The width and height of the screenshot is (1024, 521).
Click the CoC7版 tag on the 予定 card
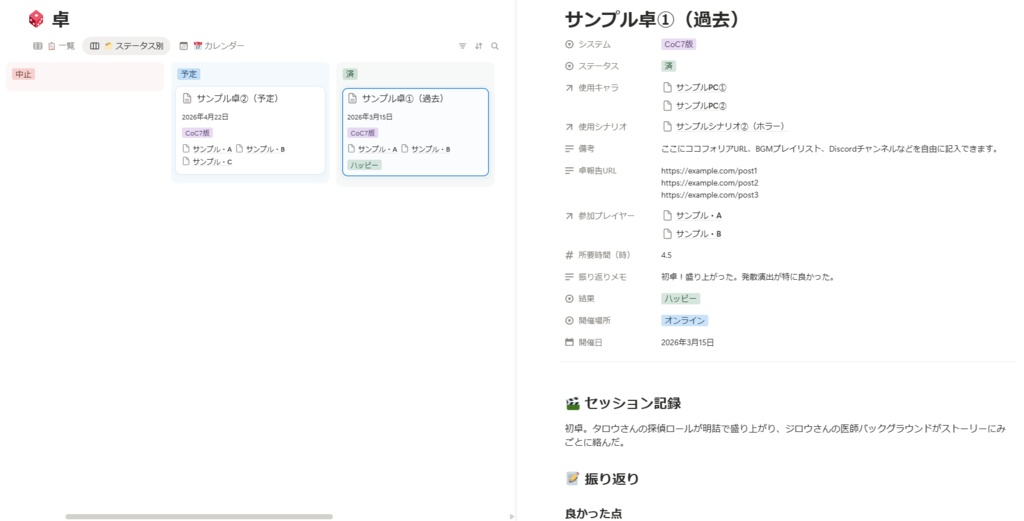tap(197, 133)
